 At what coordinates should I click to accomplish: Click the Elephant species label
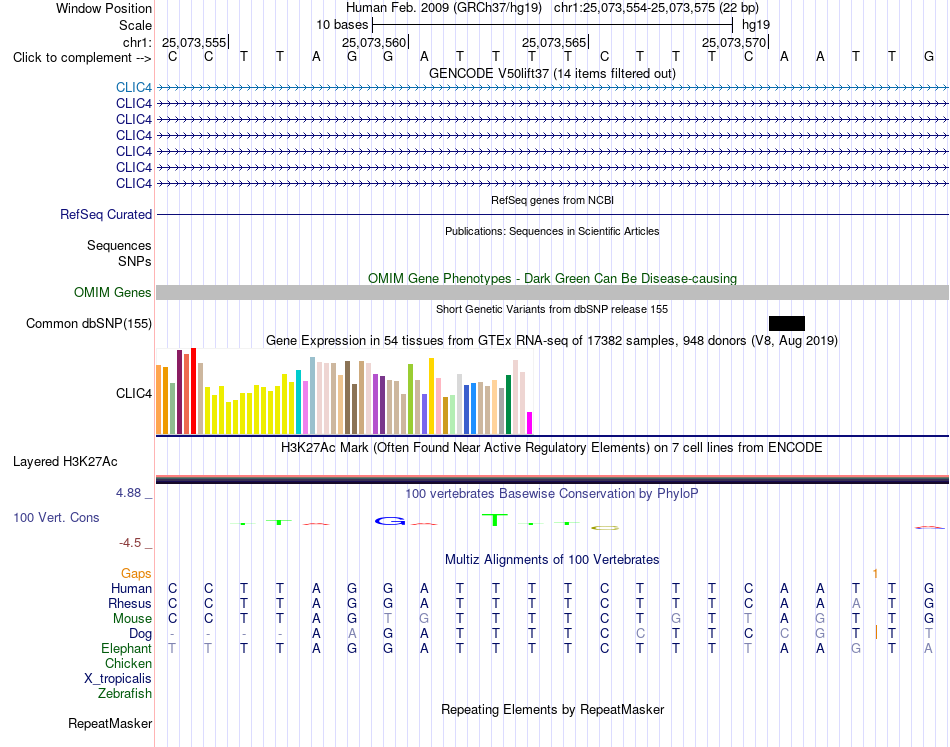(x=127, y=649)
